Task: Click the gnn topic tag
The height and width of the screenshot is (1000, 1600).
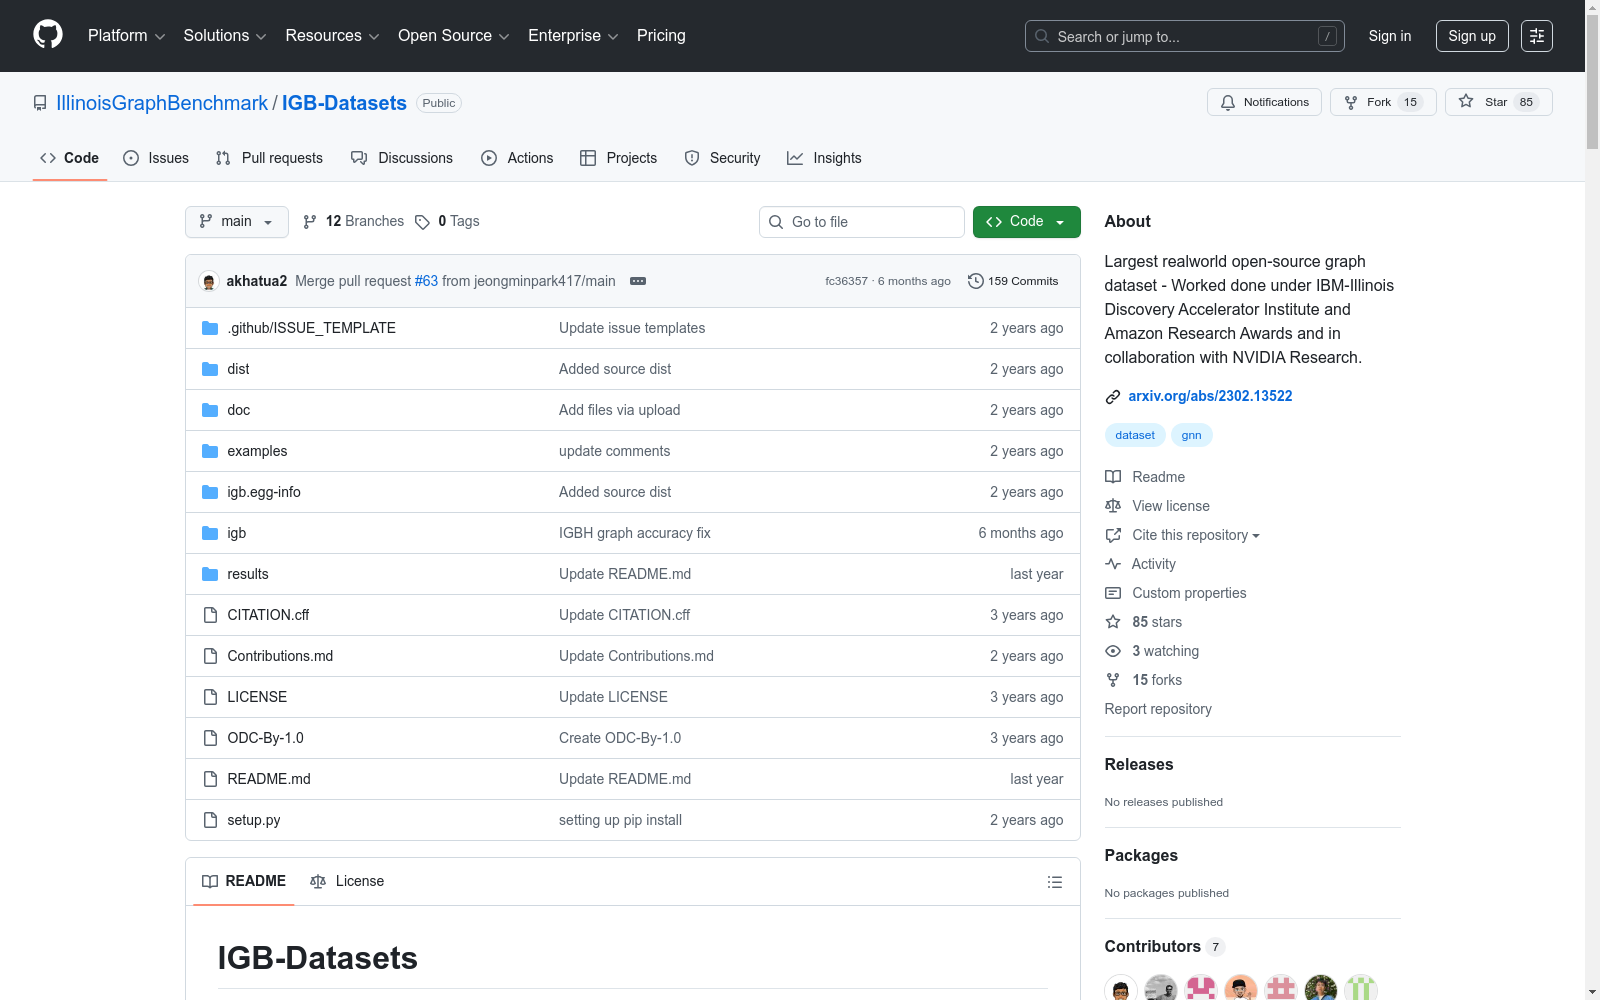Action: 1192,435
